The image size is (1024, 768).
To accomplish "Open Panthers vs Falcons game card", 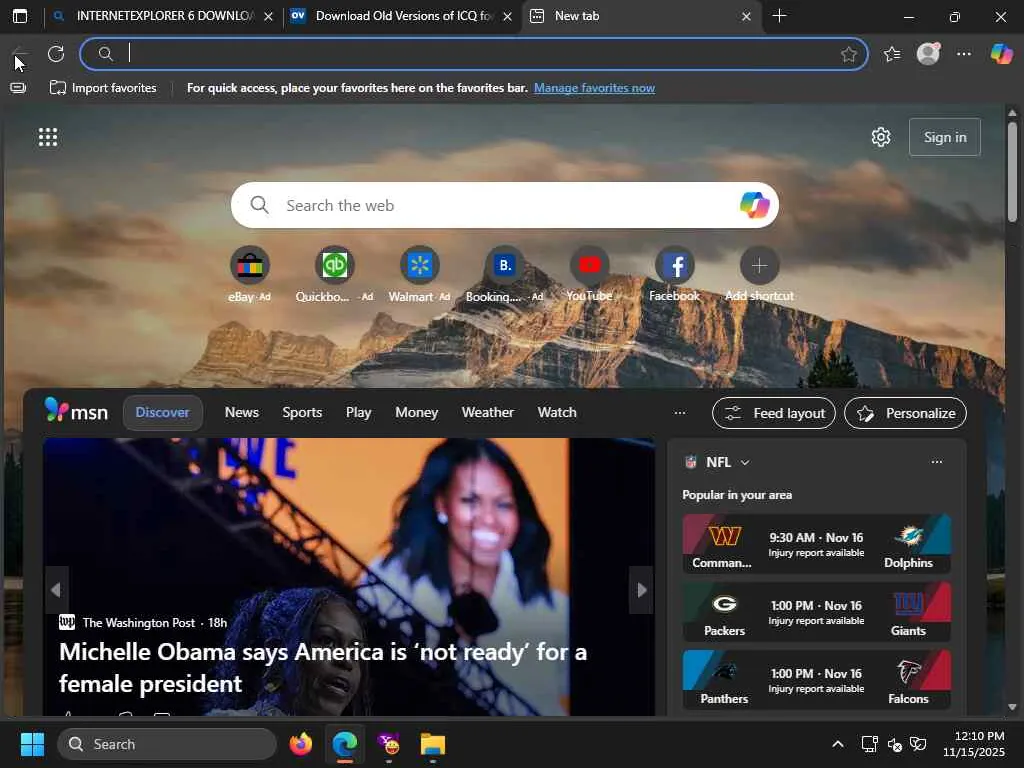I will (816, 680).
